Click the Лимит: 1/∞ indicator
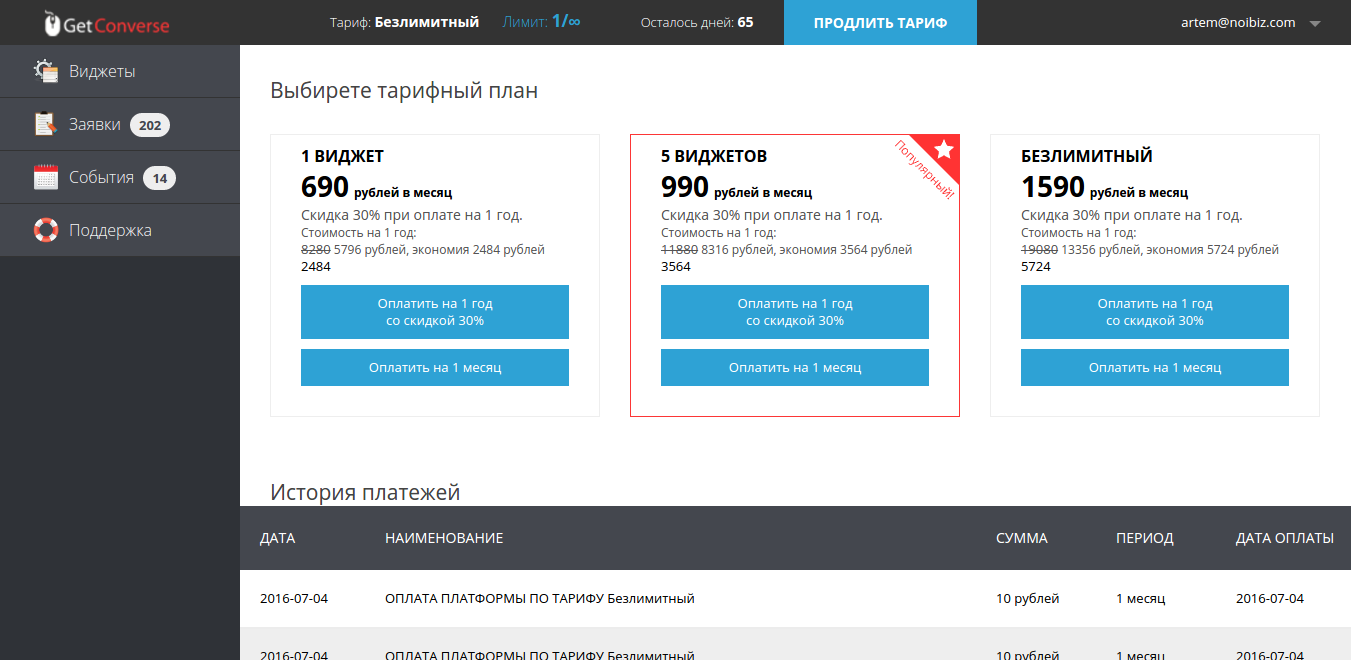Viewport: 1351px width, 660px height. (541, 22)
